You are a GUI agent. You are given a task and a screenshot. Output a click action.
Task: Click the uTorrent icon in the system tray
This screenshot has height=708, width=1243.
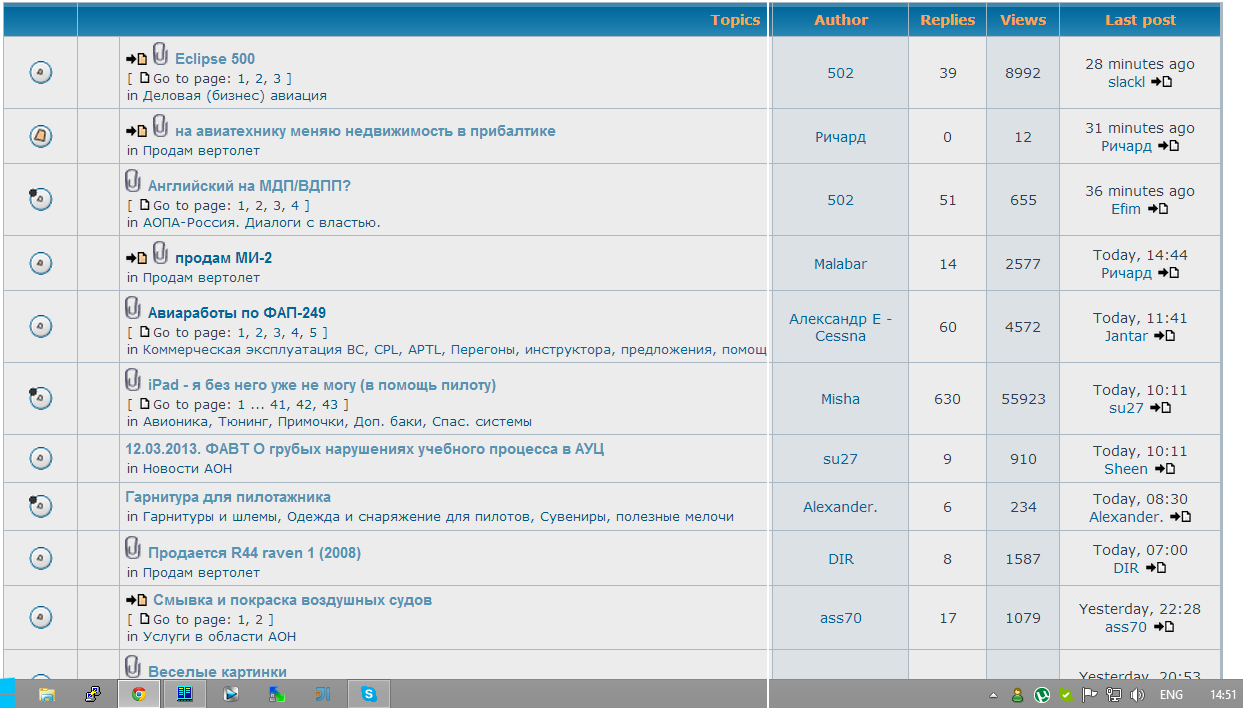point(1042,695)
